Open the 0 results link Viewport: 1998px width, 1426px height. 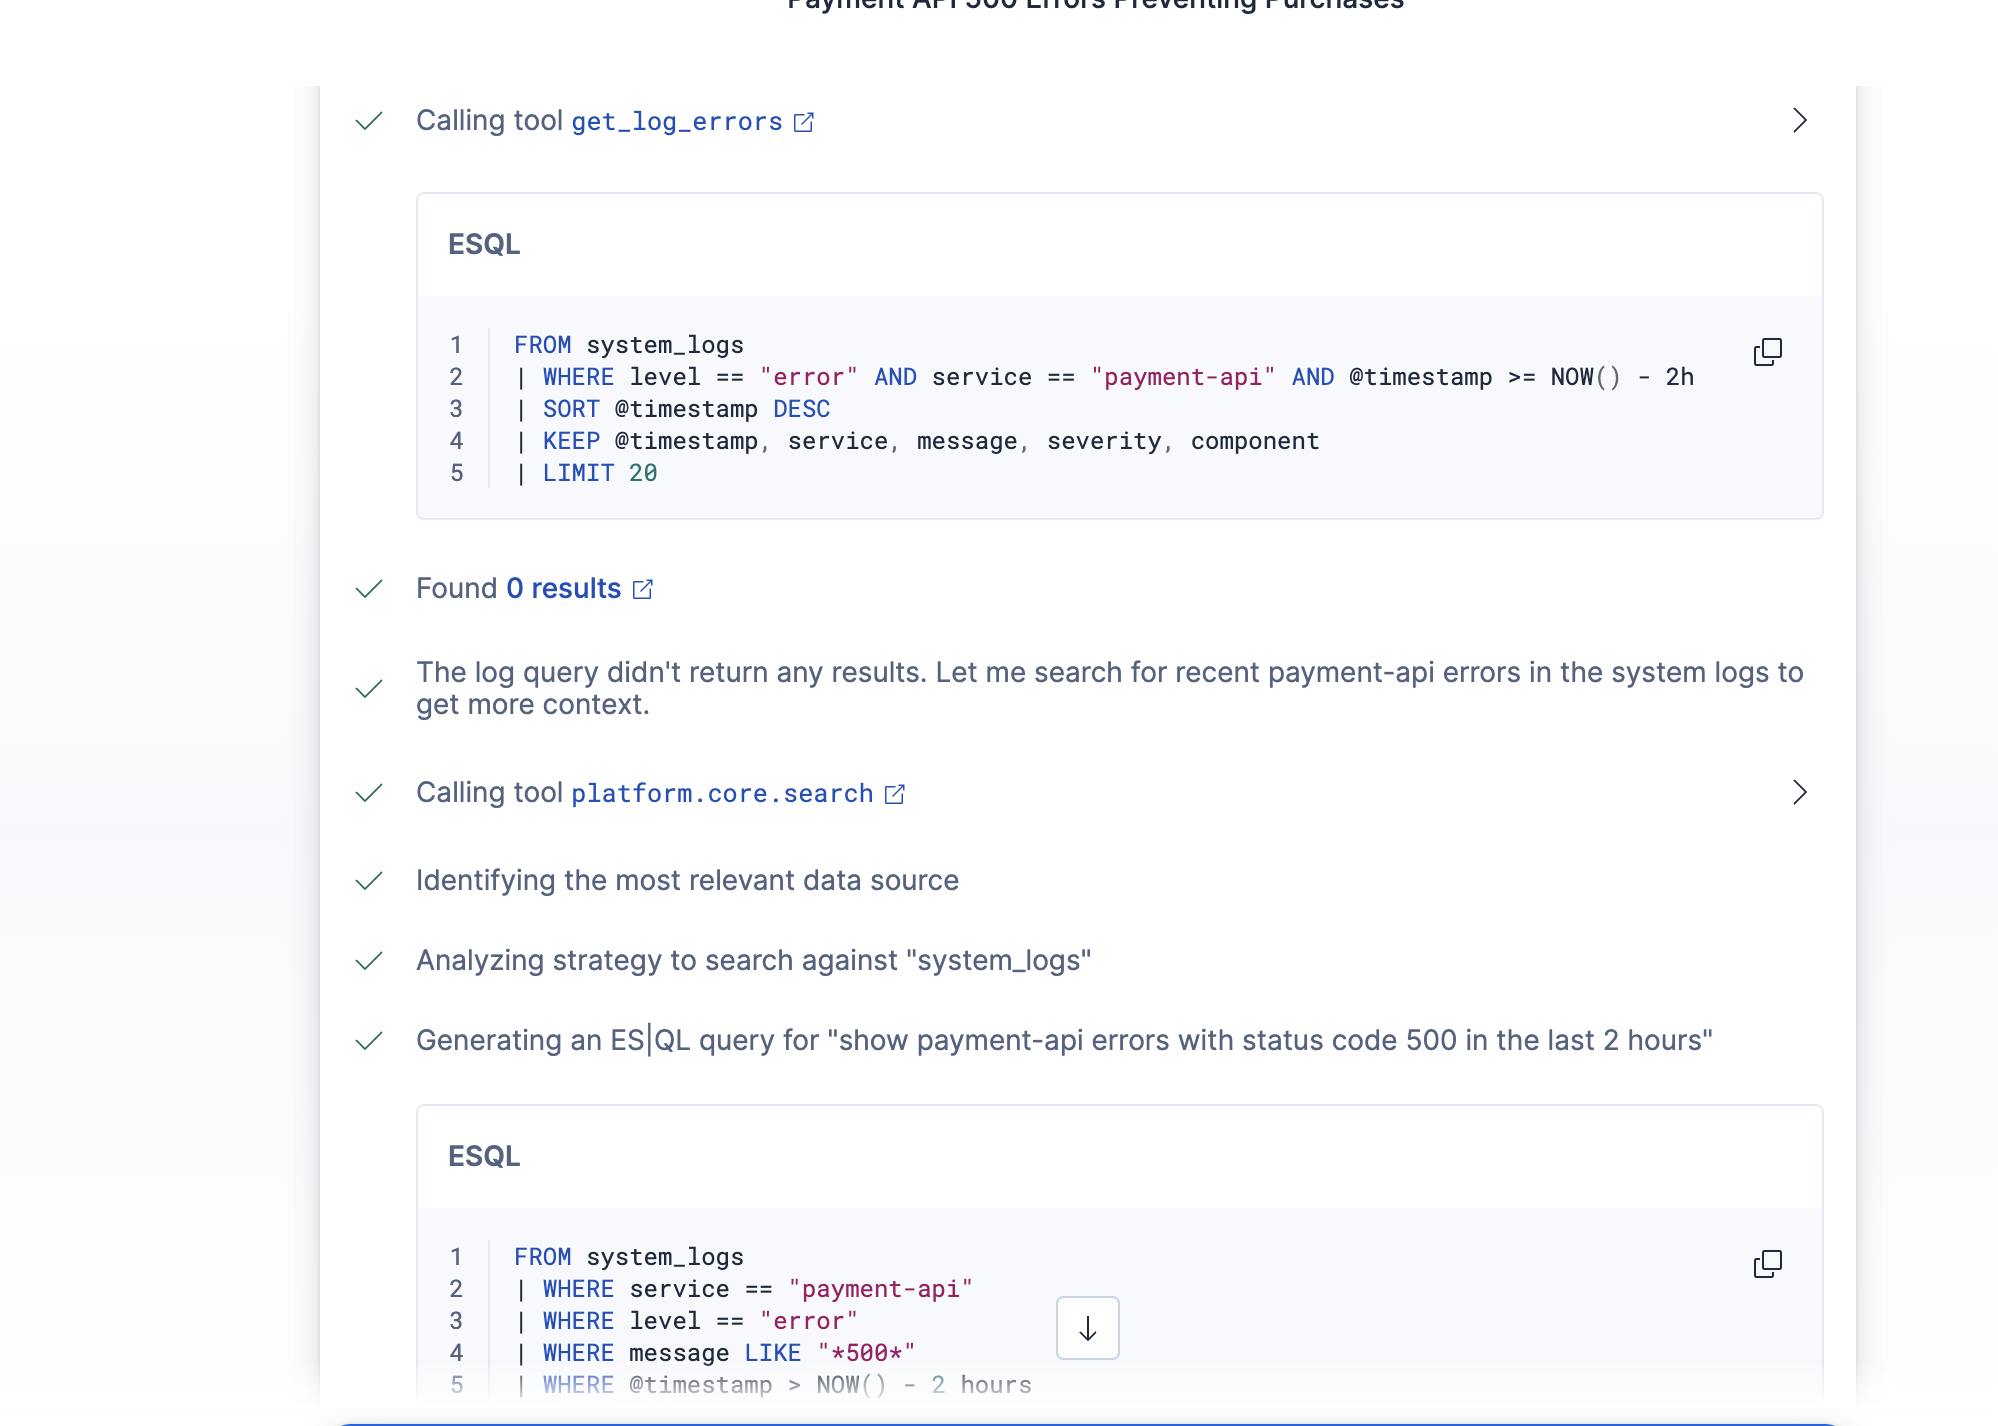pyautogui.click(x=563, y=589)
